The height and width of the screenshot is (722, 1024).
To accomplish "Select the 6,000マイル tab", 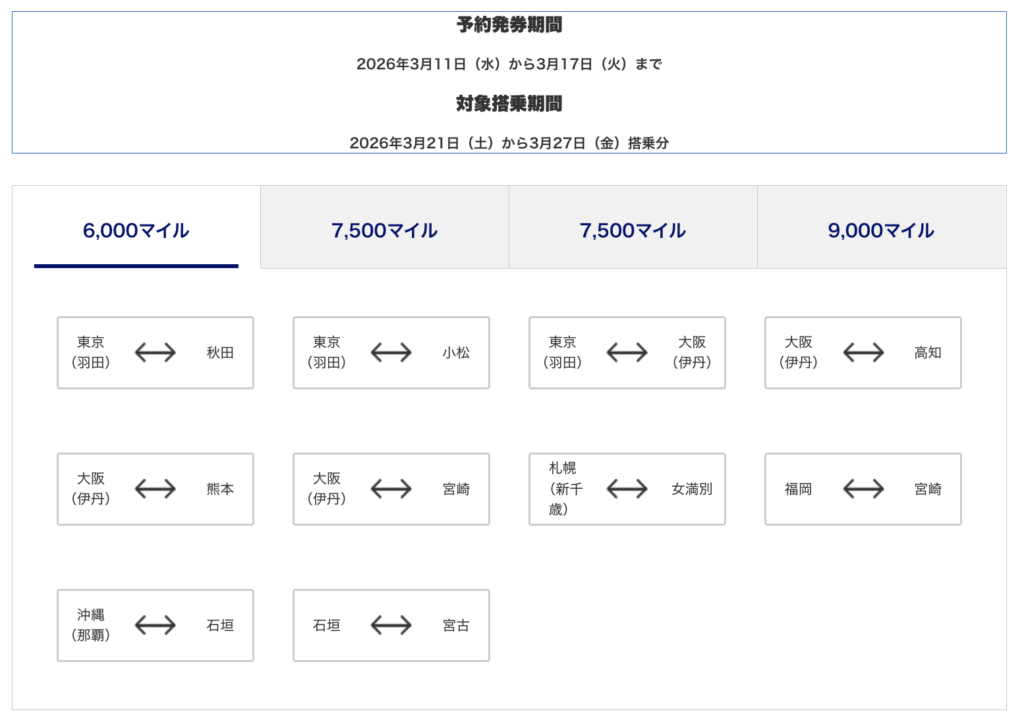I will coord(136,230).
